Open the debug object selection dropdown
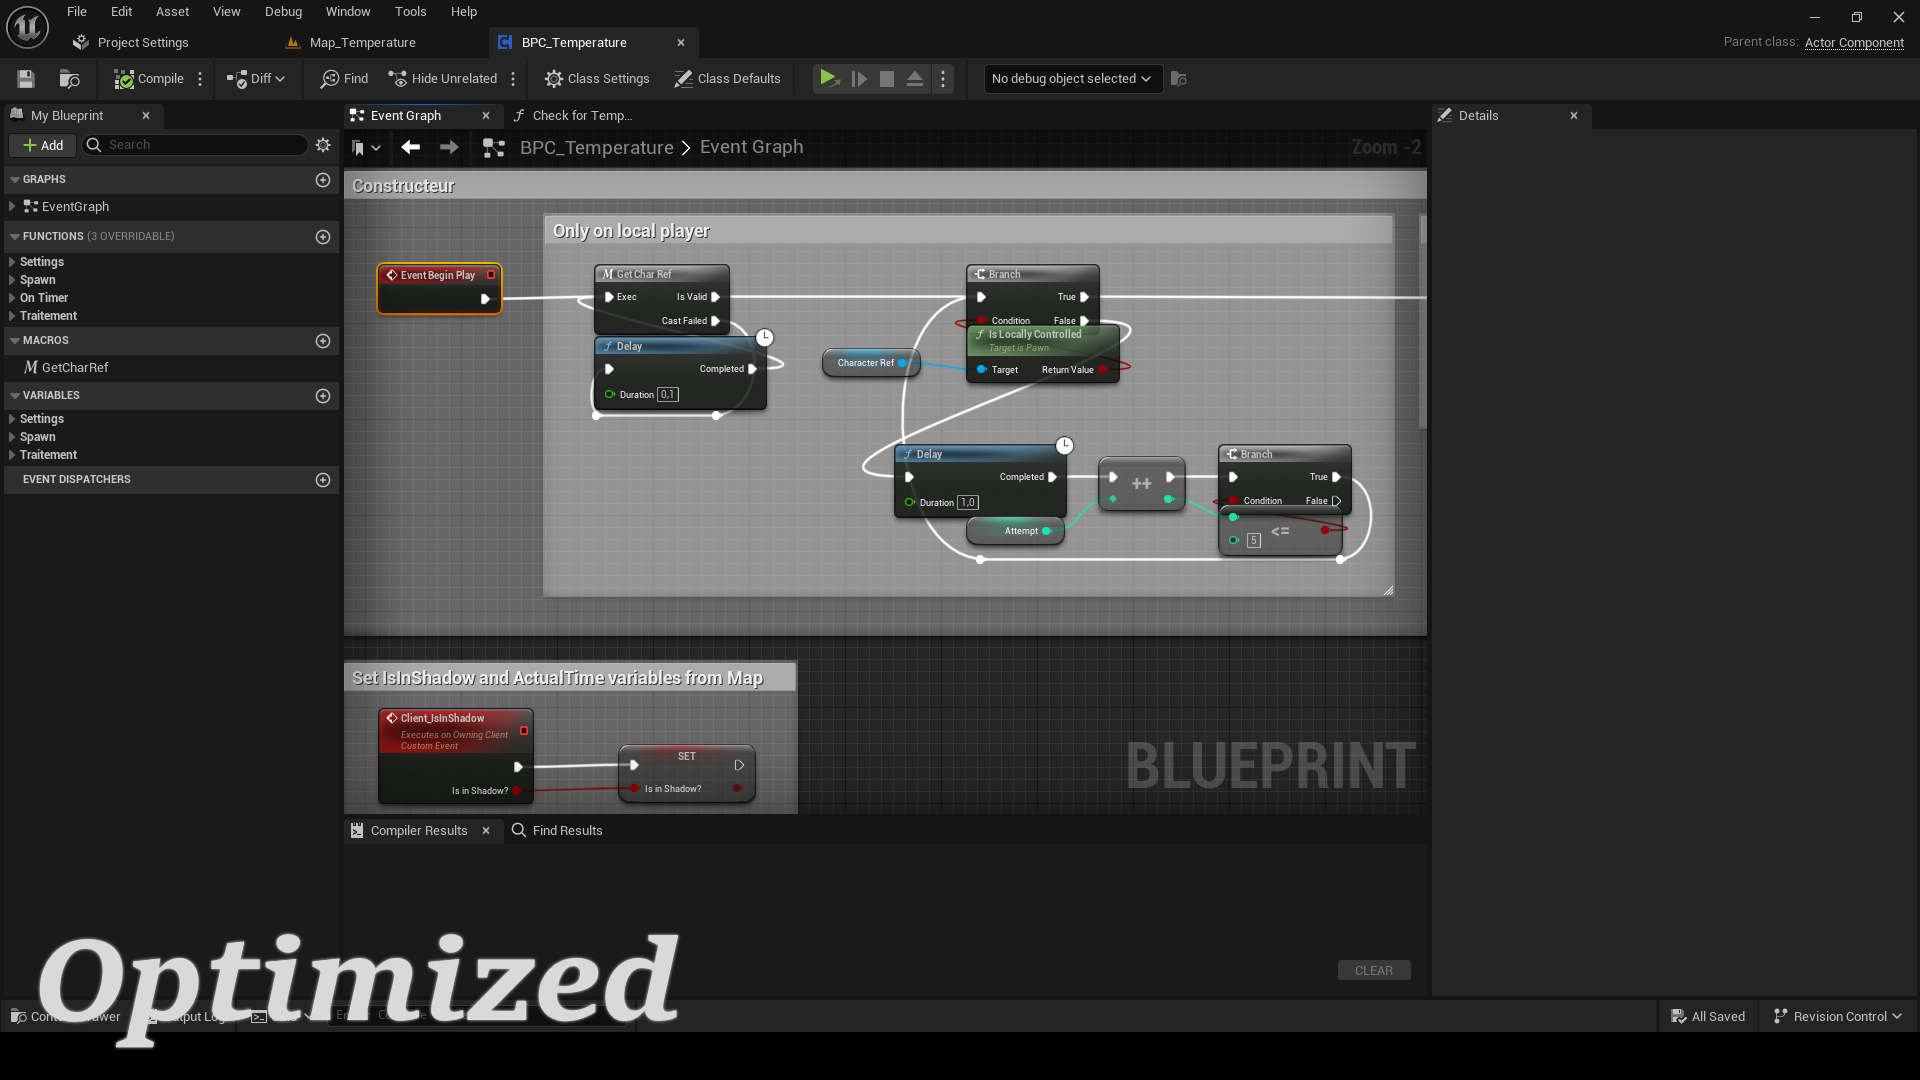1920x1080 pixels. [1071, 79]
